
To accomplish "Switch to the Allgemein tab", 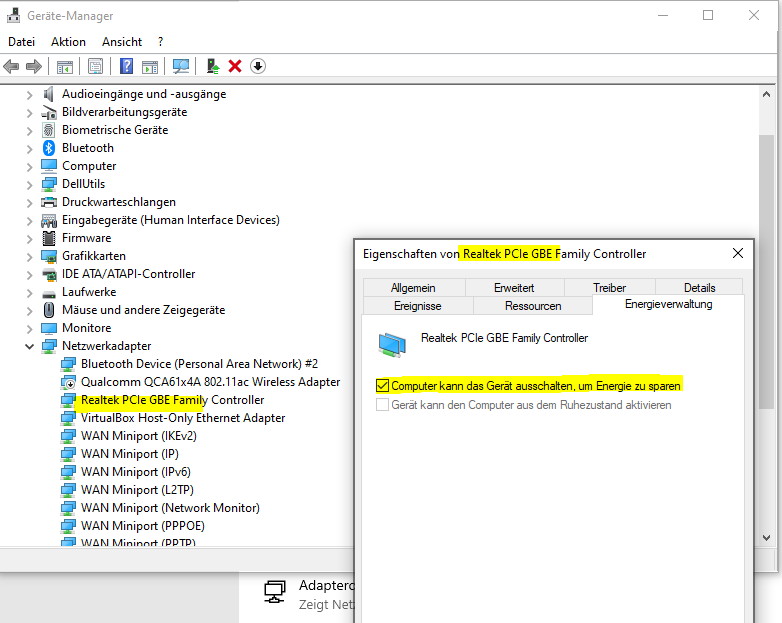I will pyautogui.click(x=413, y=288).
